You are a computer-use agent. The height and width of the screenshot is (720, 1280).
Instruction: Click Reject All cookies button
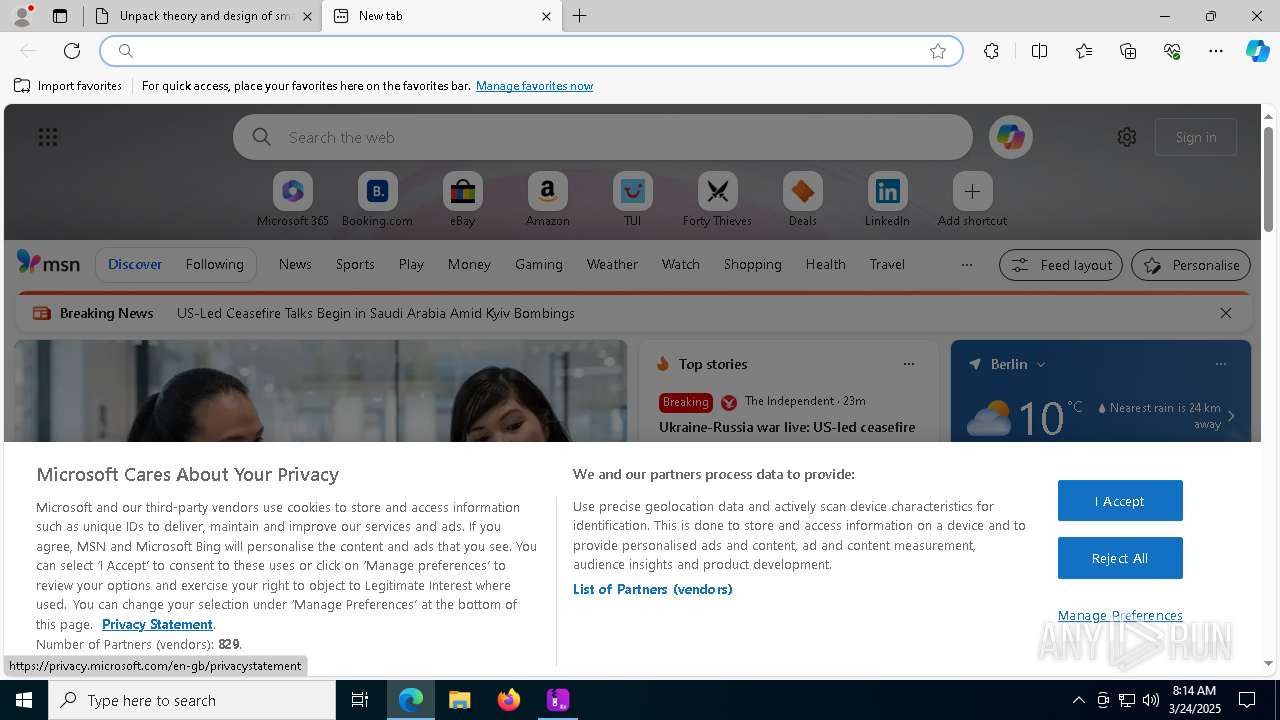tap(1120, 558)
